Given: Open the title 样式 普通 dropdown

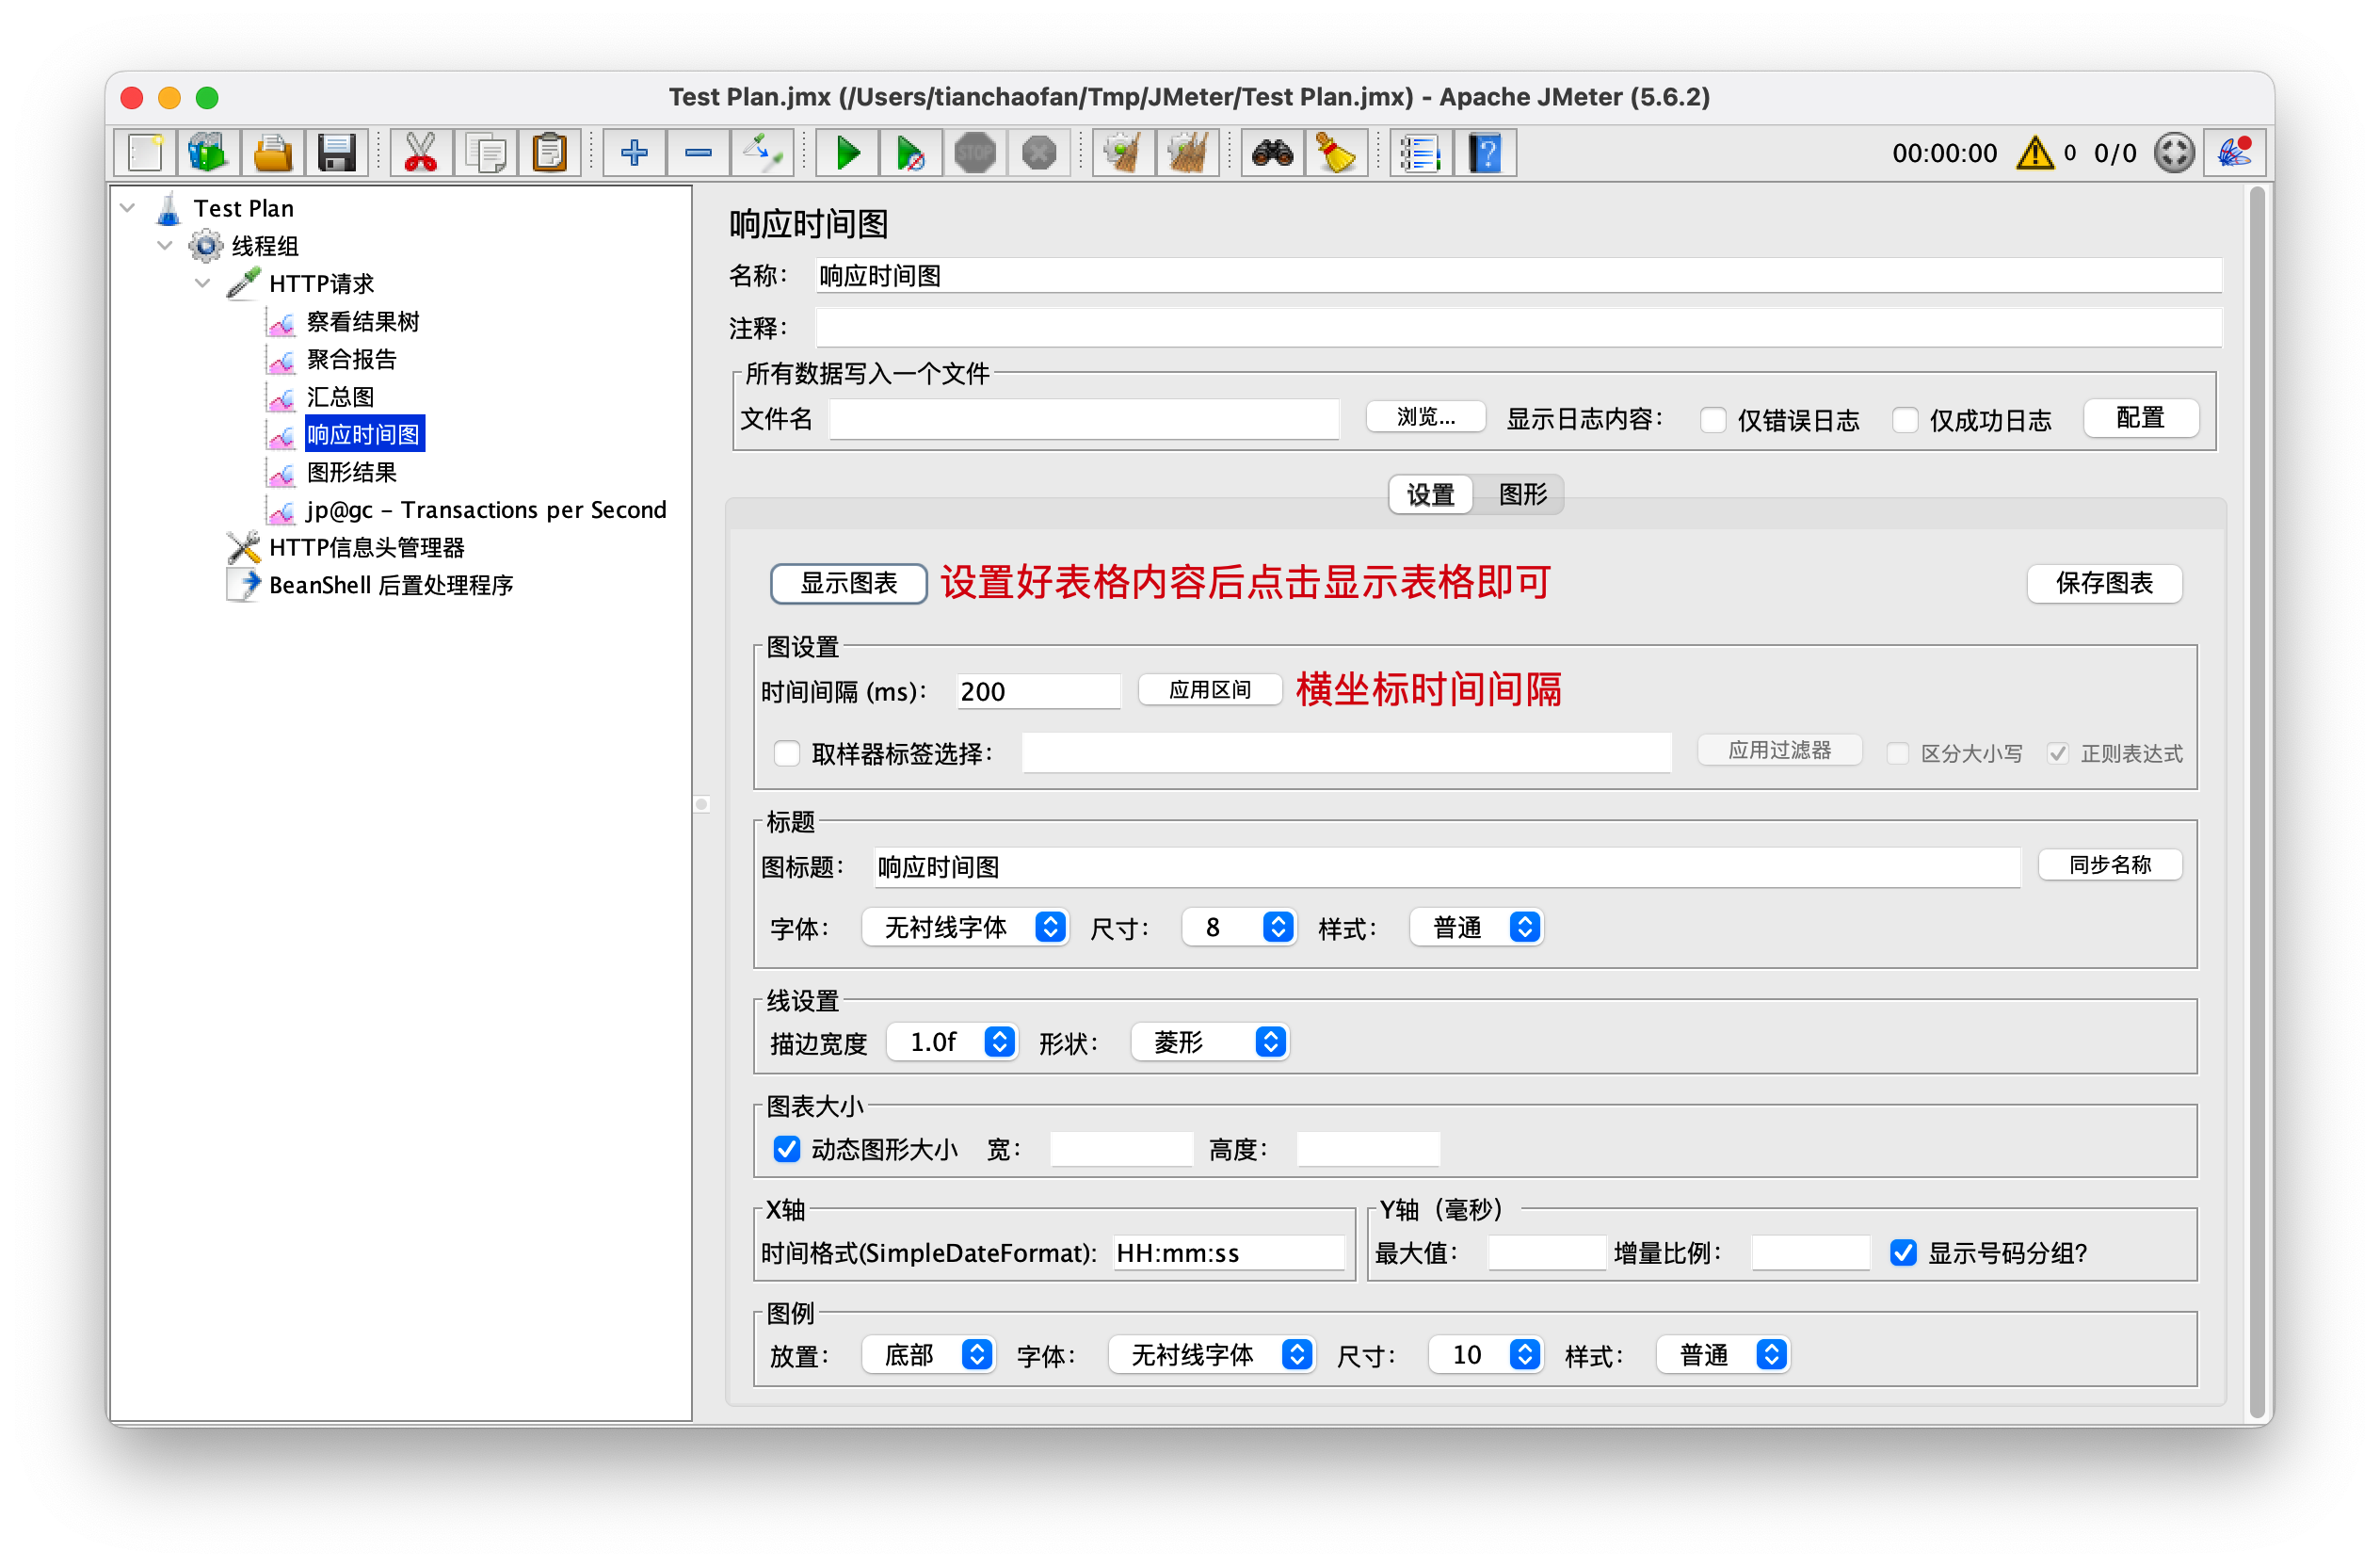Looking at the screenshot, I should coord(1476,927).
